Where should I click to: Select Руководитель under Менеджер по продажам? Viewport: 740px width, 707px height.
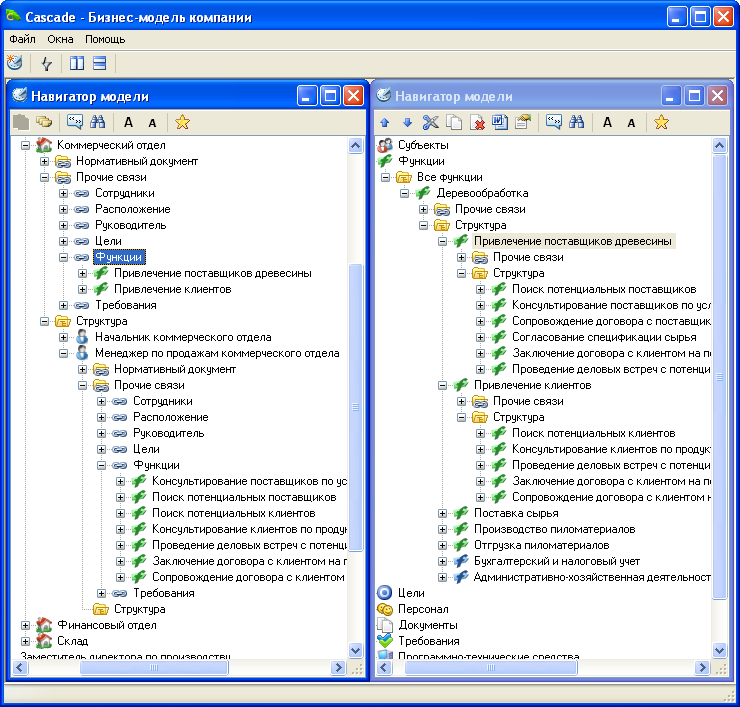(168, 433)
